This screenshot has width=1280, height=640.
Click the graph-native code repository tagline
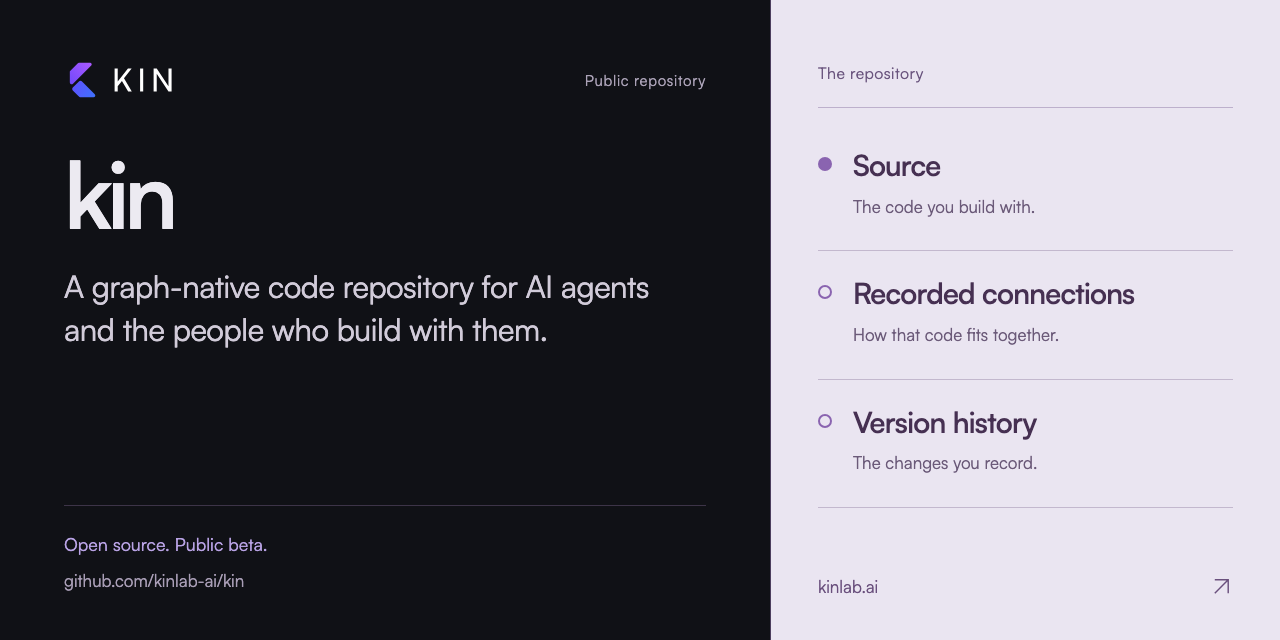pos(357,309)
